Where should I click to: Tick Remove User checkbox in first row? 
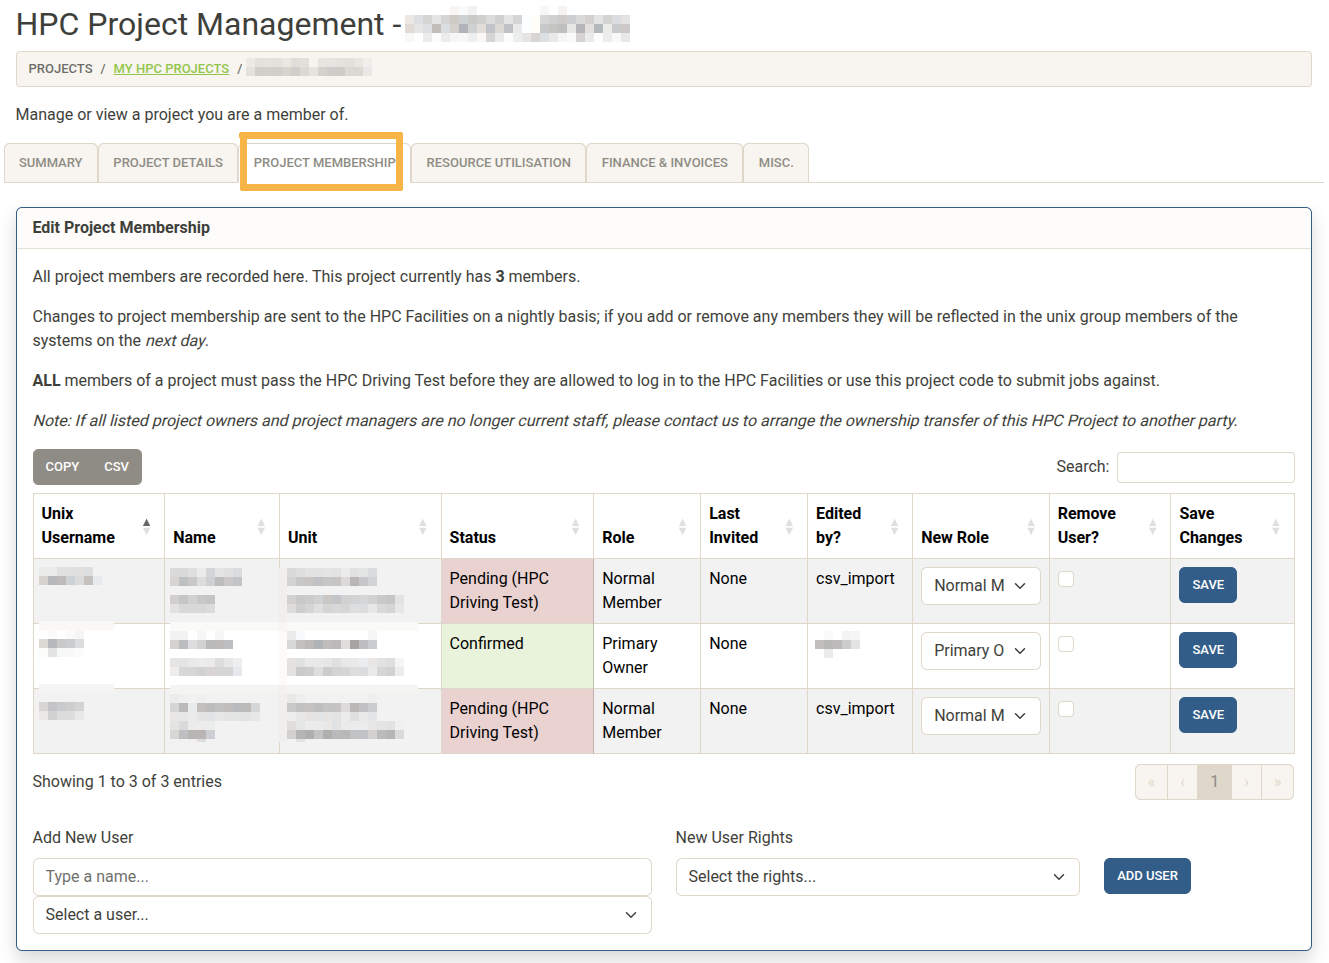[1066, 579]
